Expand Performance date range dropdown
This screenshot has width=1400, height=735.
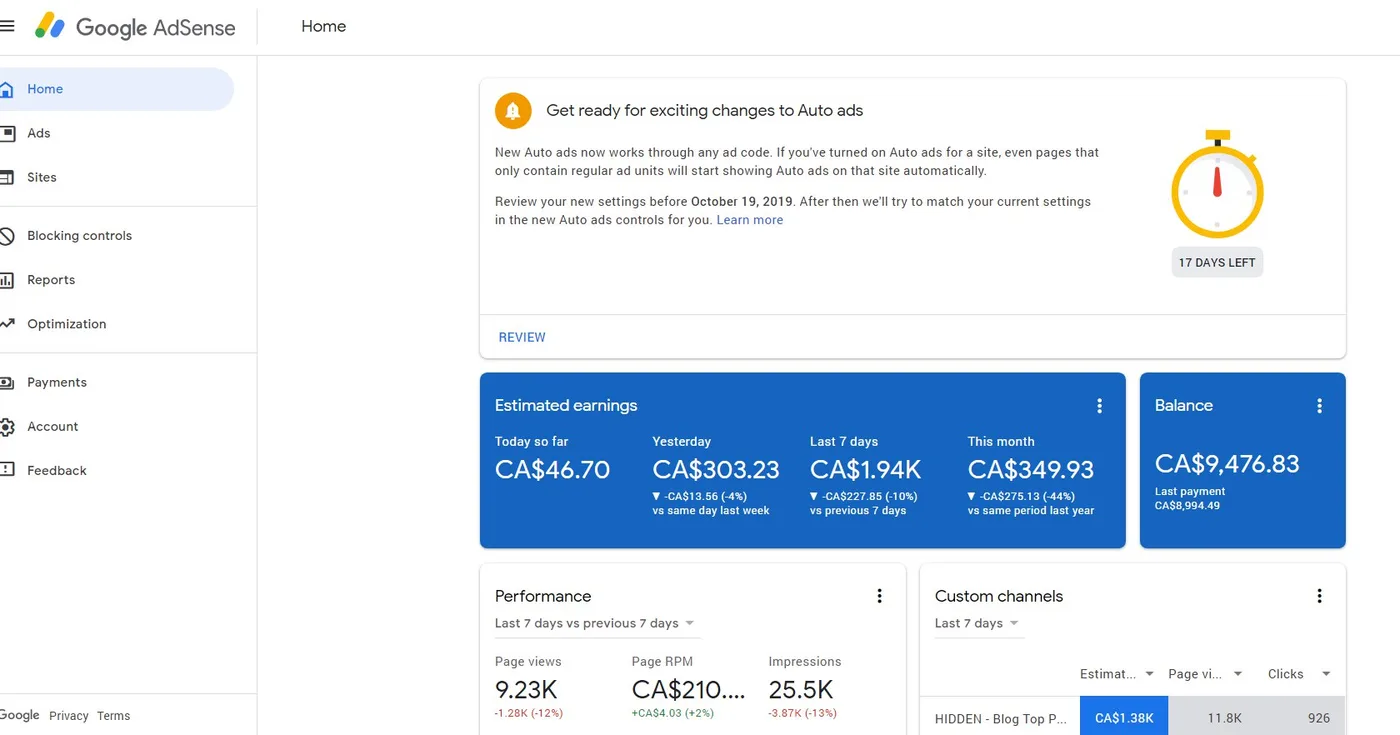coord(597,624)
